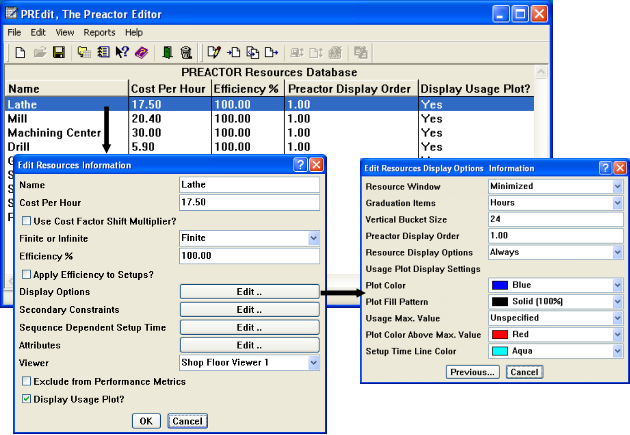Select the Machining Center row
The width and height of the screenshot is (630, 435).
(269, 133)
